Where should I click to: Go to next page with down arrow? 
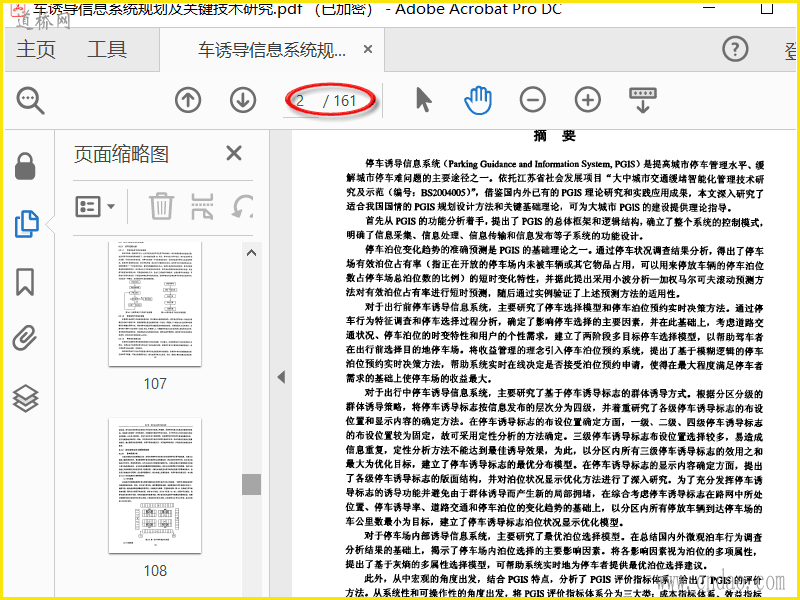click(243, 100)
